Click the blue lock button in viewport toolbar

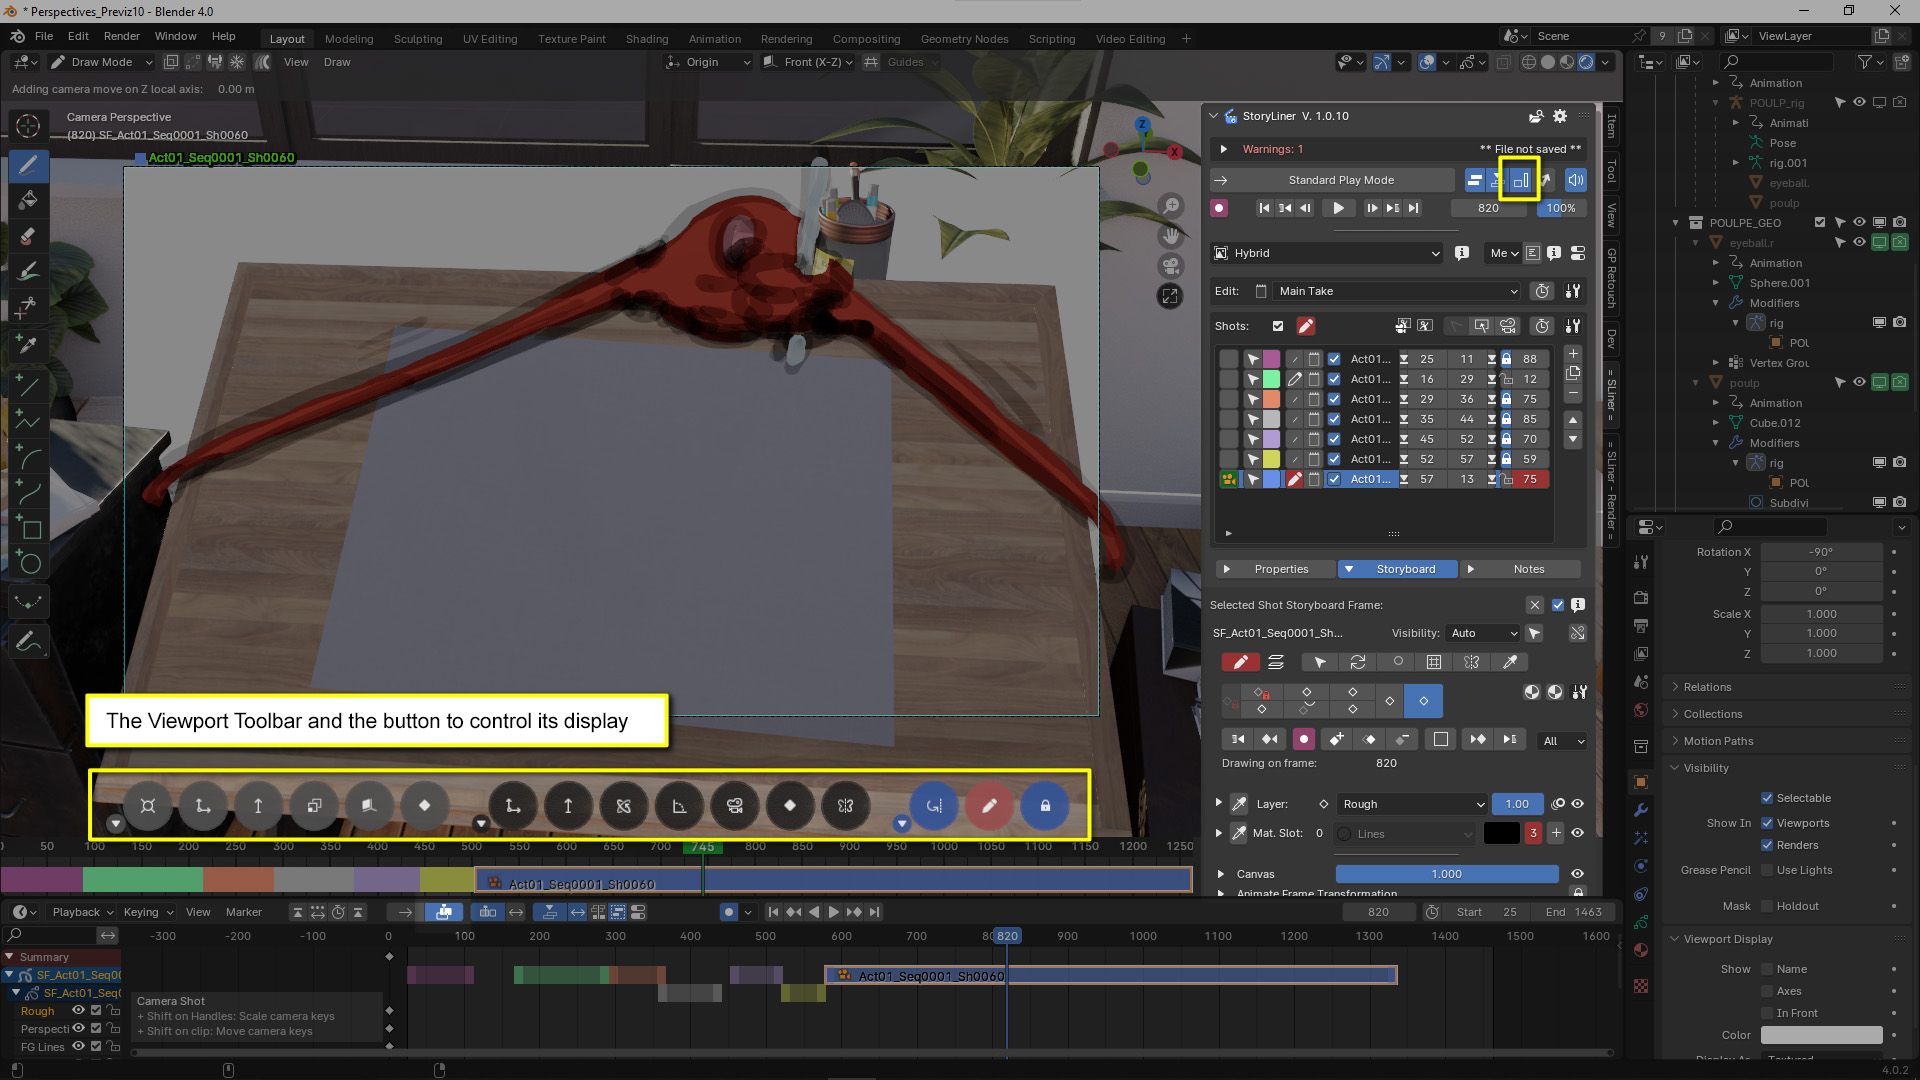[1045, 806]
